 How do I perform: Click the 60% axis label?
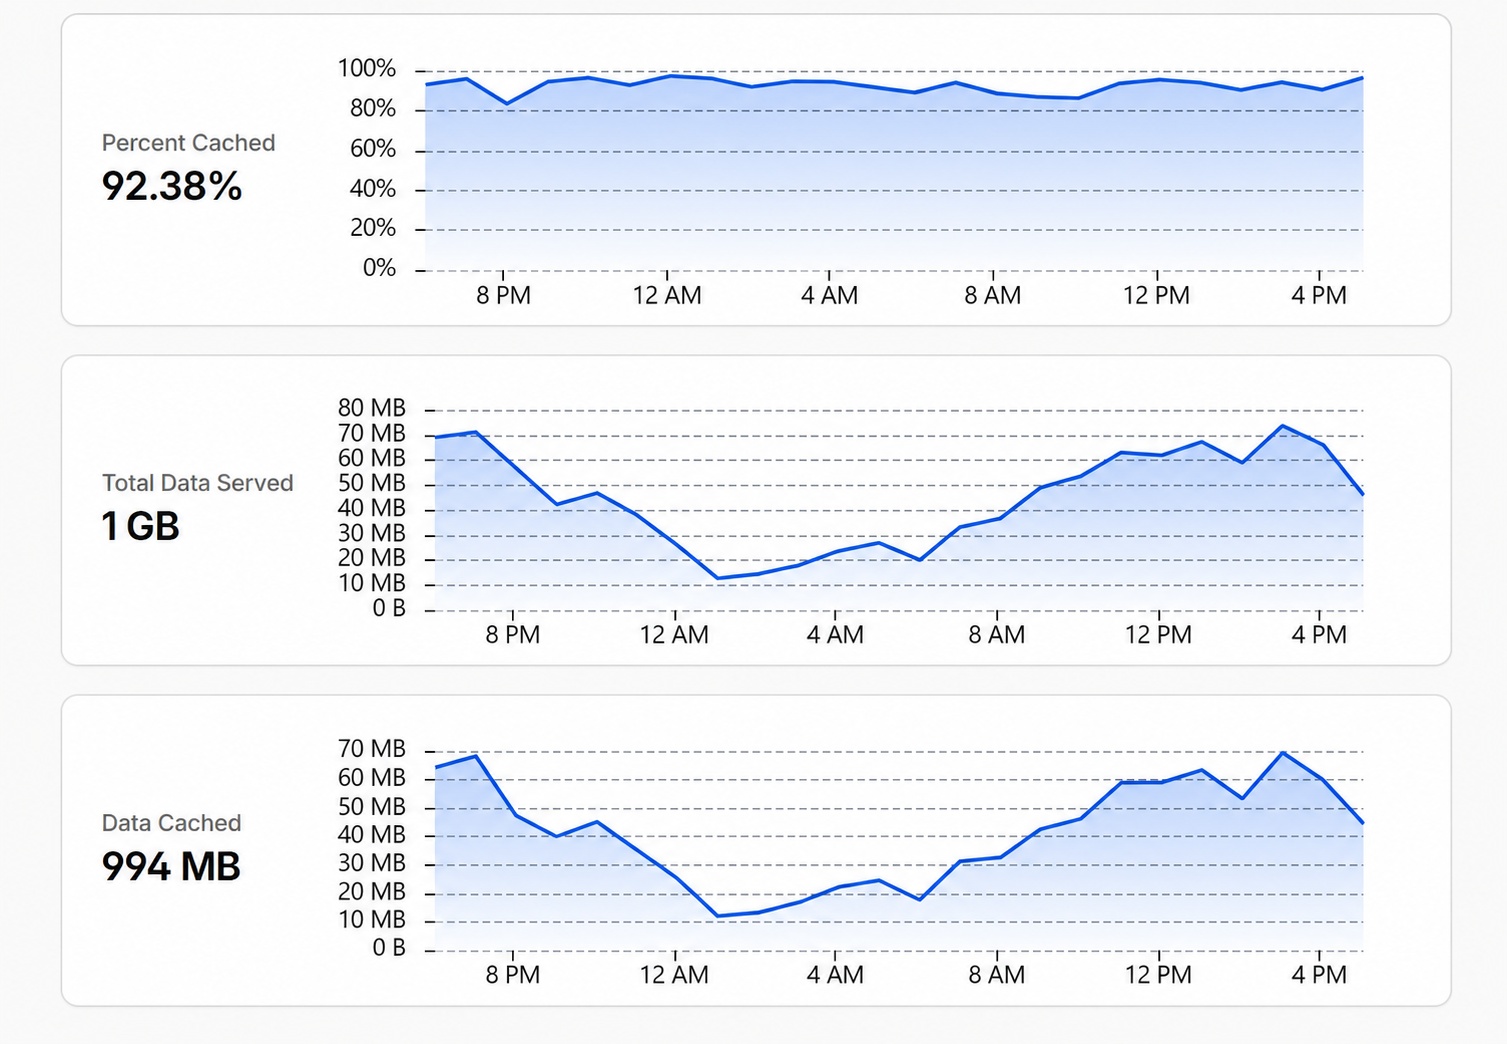pyautogui.click(x=373, y=149)
